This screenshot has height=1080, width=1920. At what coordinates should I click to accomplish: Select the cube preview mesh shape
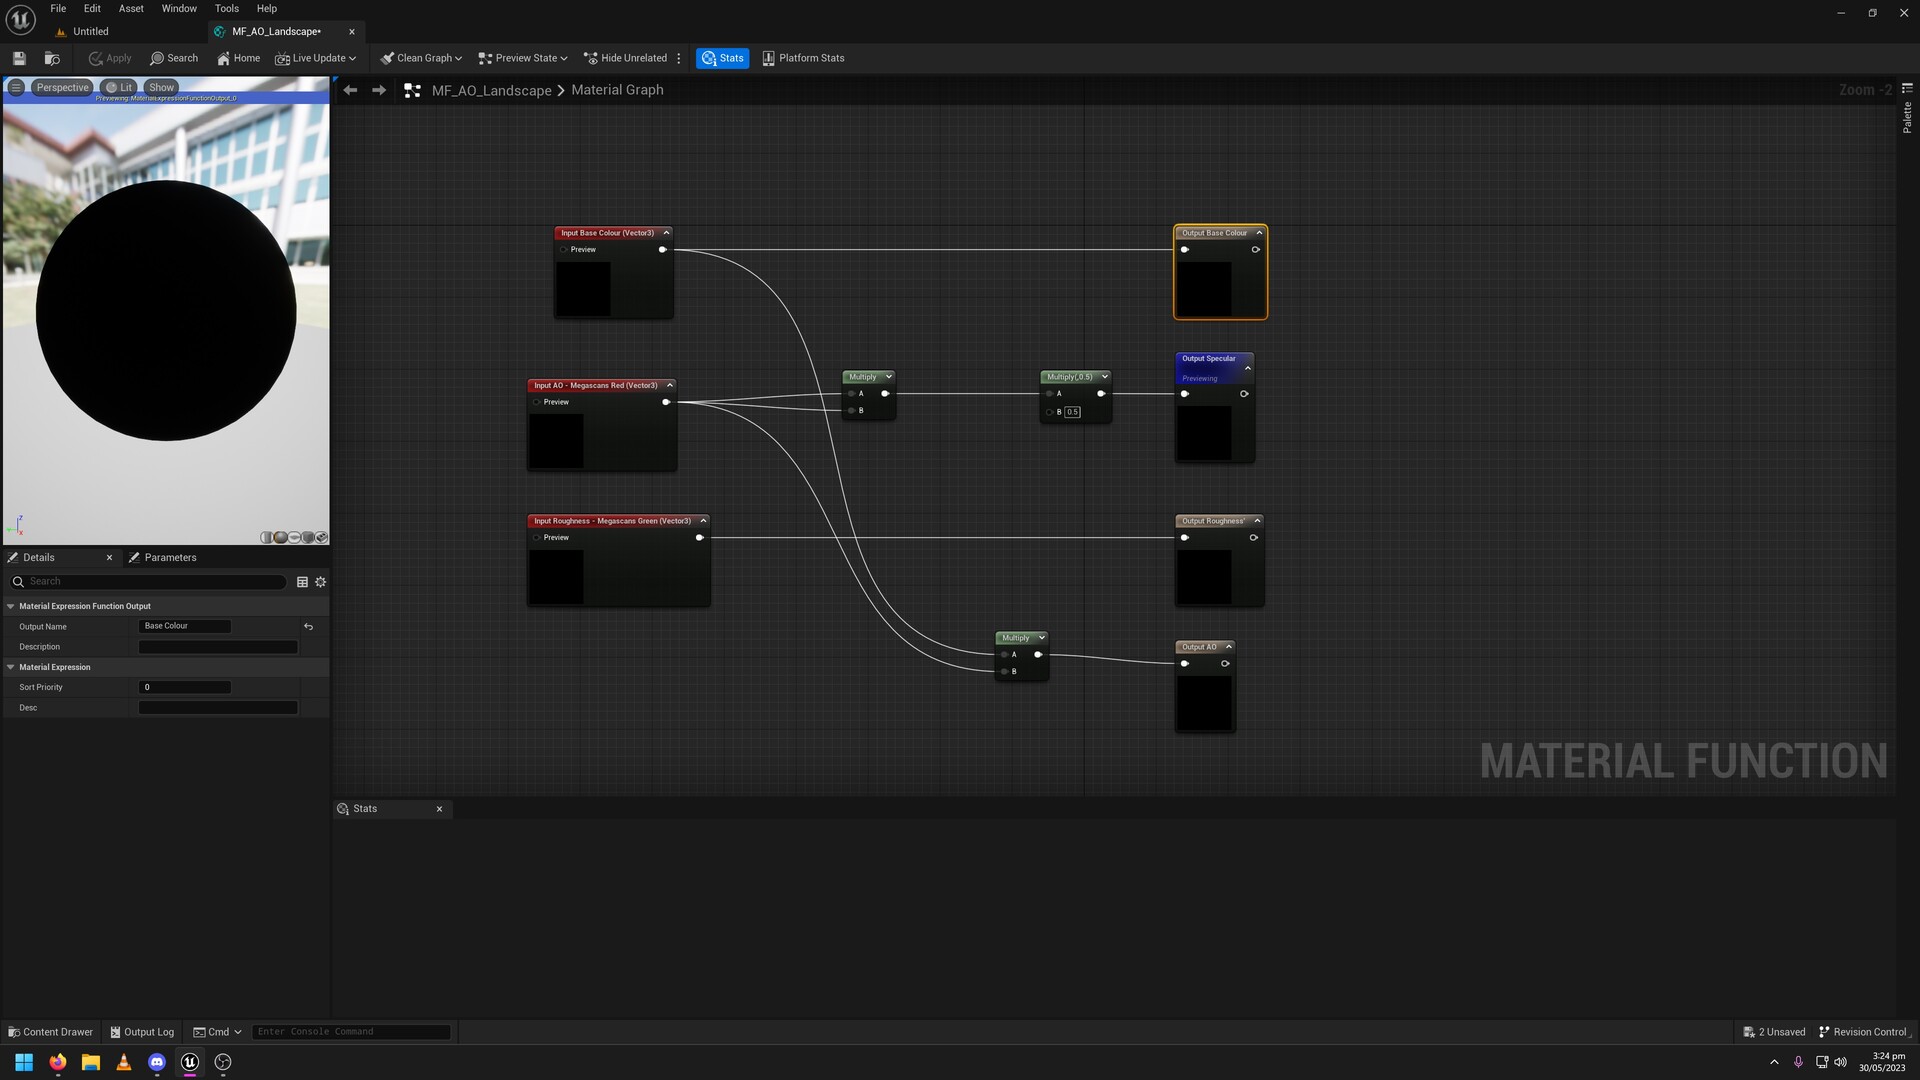(x=308, y=537)
